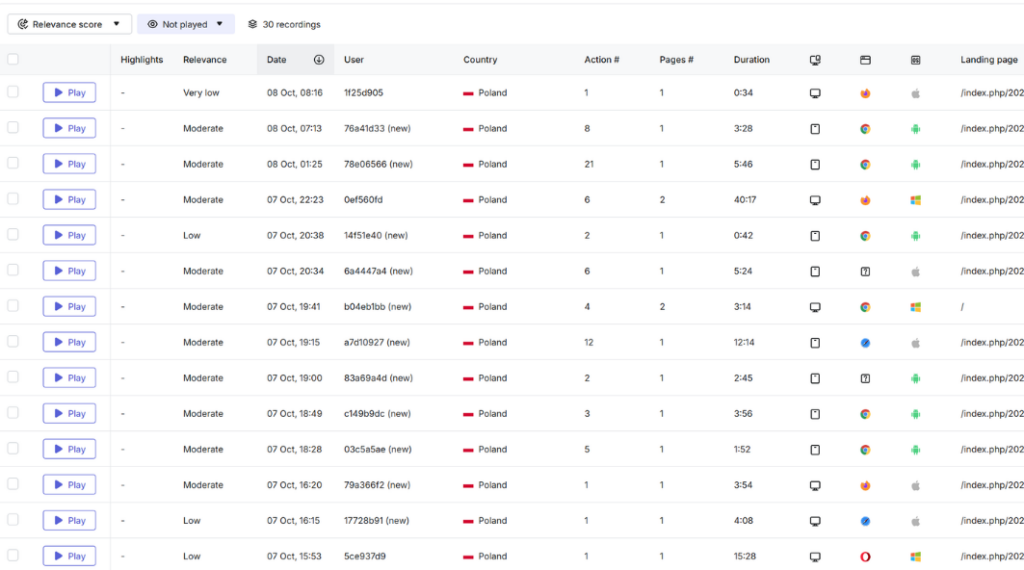Click the device type column header icon

815,60
